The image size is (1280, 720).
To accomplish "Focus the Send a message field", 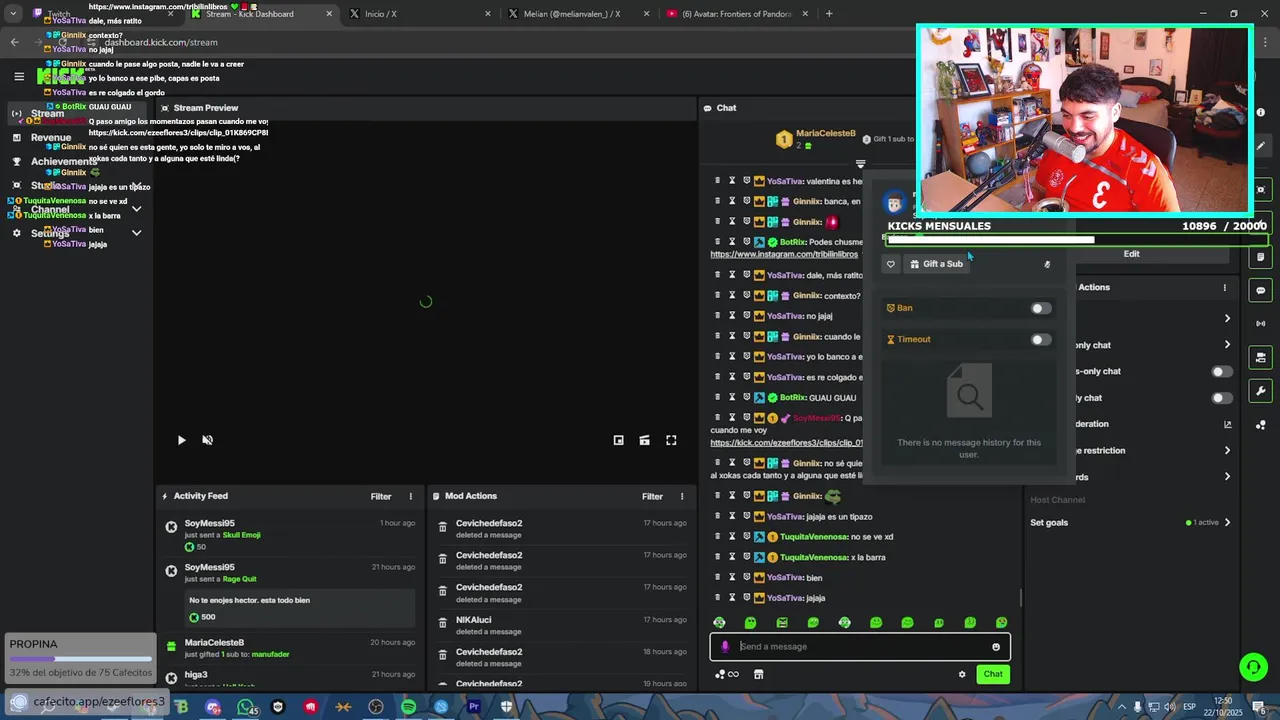I will coord(860,647).
